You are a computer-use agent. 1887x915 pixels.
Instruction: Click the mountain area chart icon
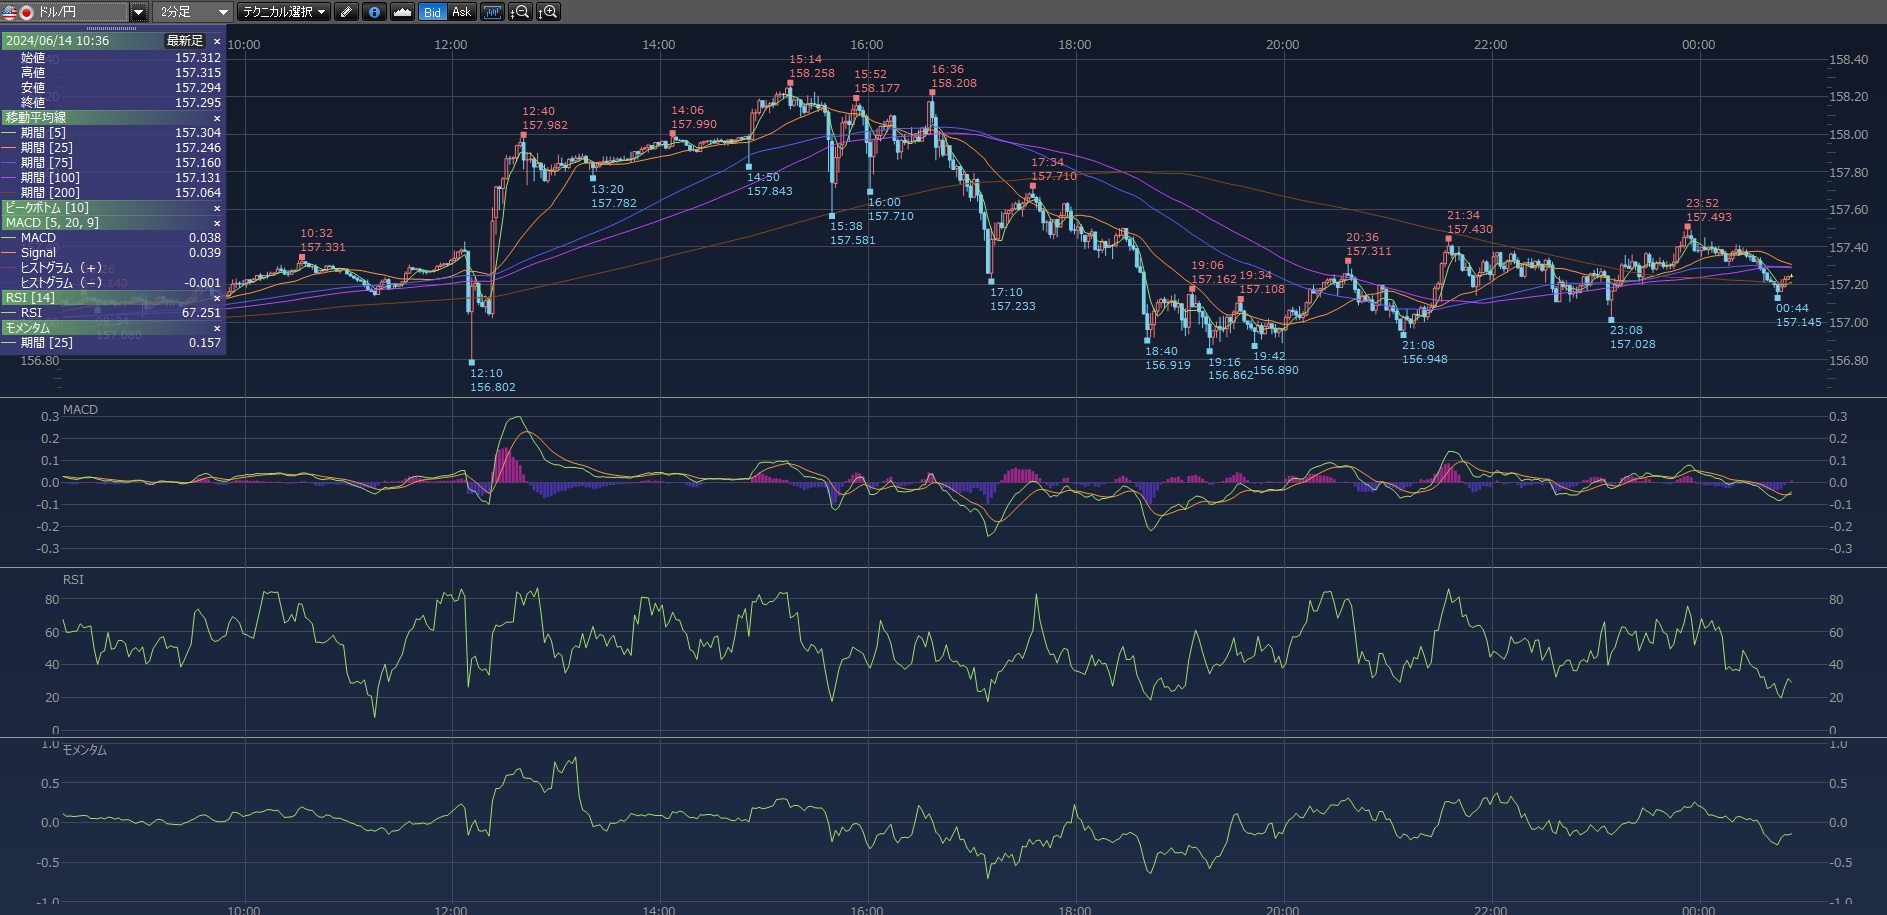coord(402,12)
